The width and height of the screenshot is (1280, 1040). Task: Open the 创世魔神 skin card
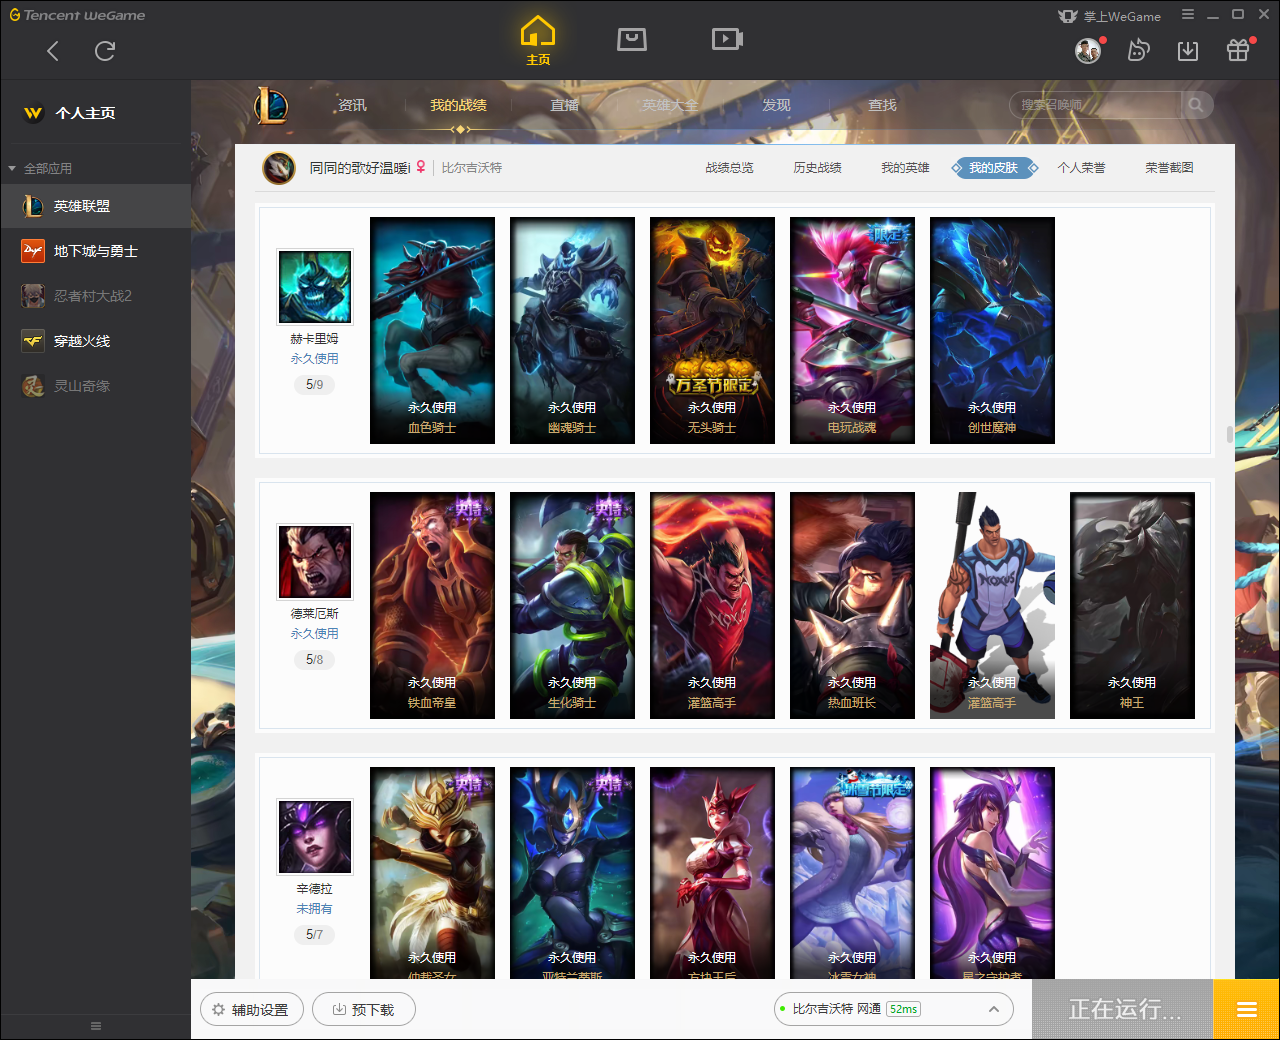(x=992, y=330)
